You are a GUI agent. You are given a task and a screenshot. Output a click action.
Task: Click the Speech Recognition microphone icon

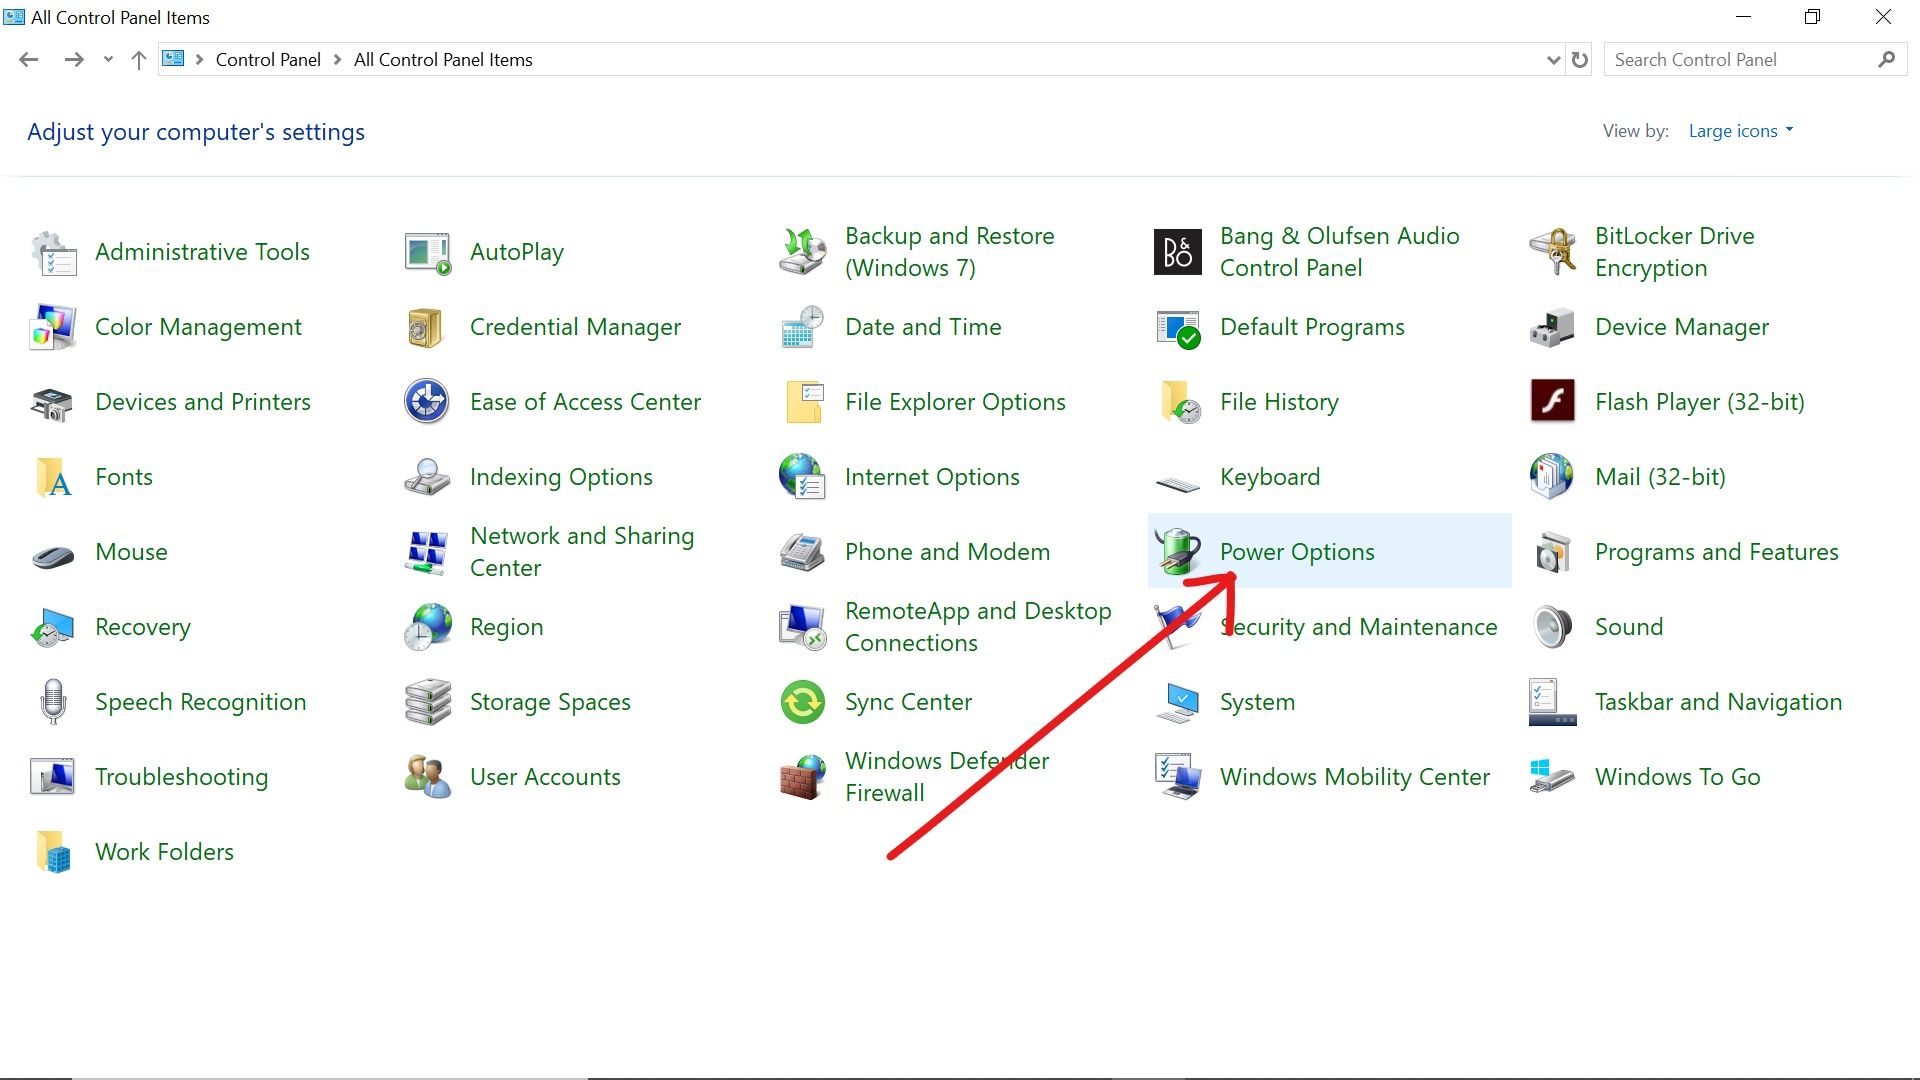[x=53, y=702]
